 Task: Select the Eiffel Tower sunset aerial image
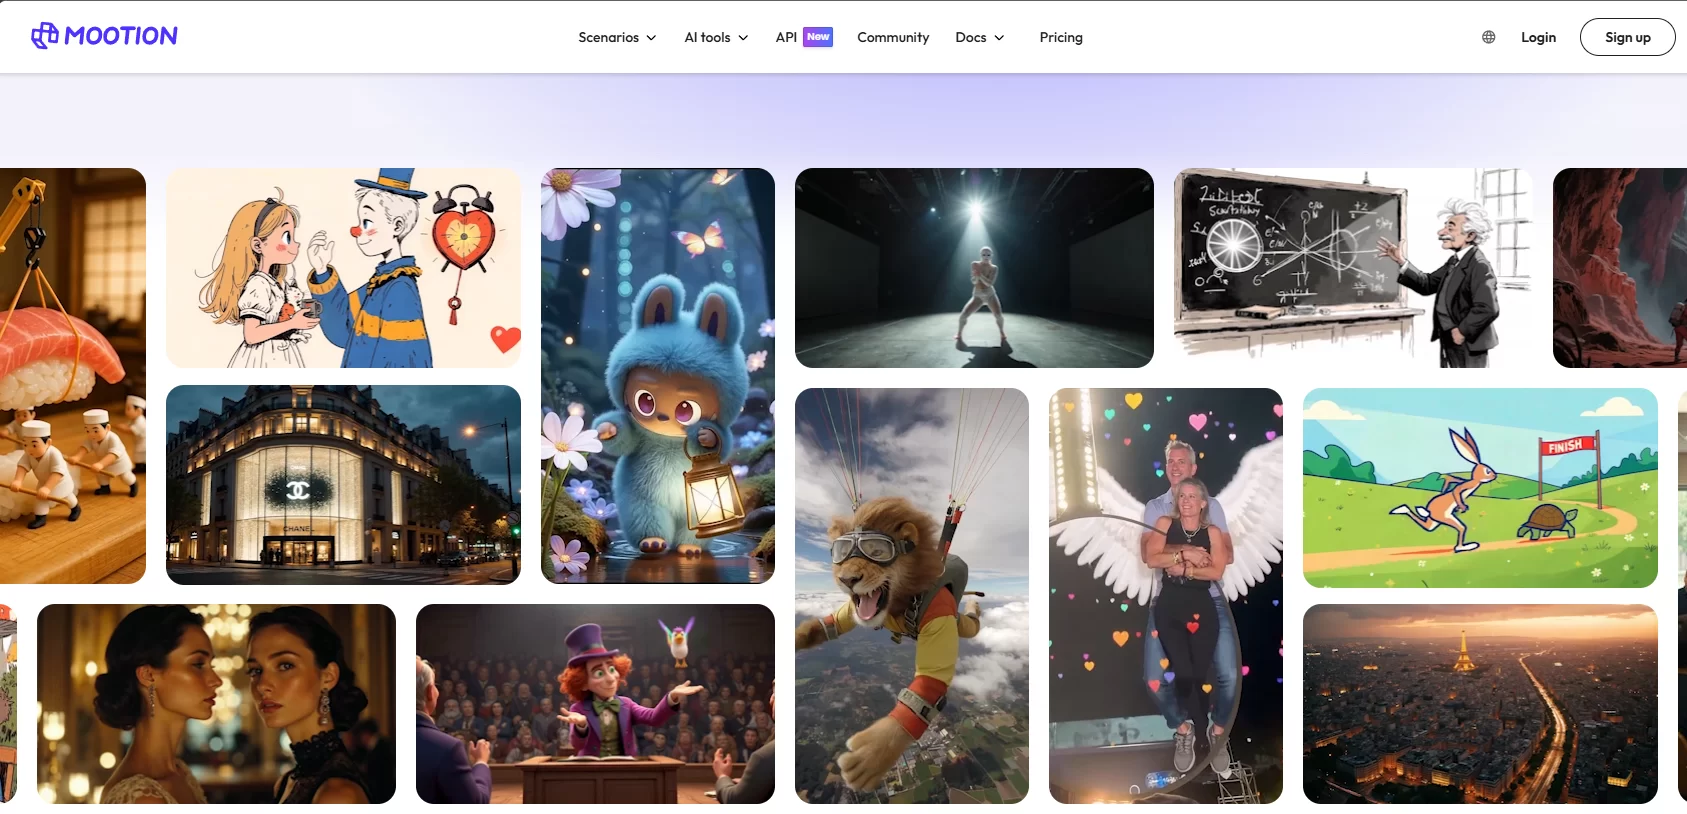(x=1480, y=704)
